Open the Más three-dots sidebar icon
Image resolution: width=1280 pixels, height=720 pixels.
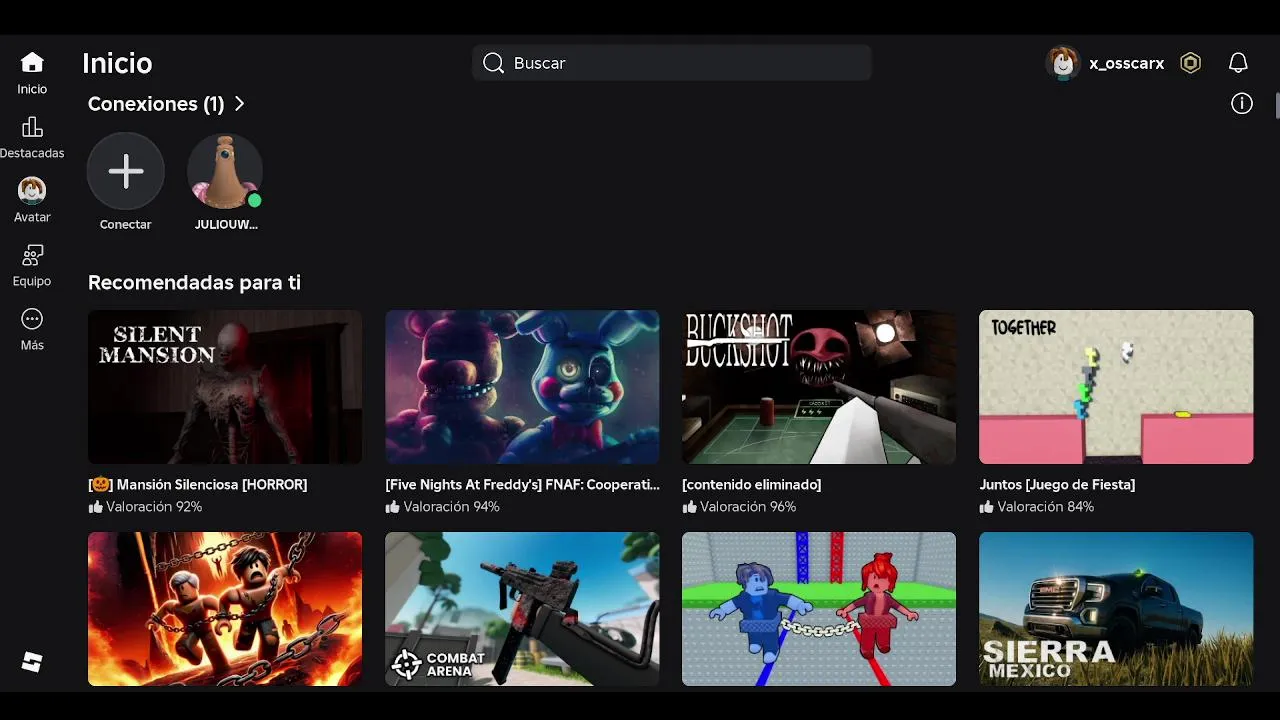click(x=32, y=319)
